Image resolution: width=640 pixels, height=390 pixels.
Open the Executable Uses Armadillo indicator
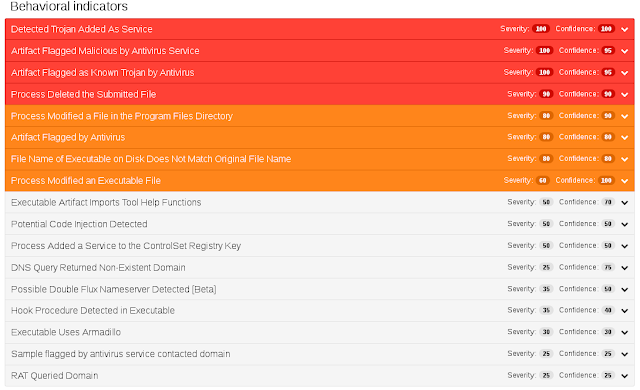point(320,332)
